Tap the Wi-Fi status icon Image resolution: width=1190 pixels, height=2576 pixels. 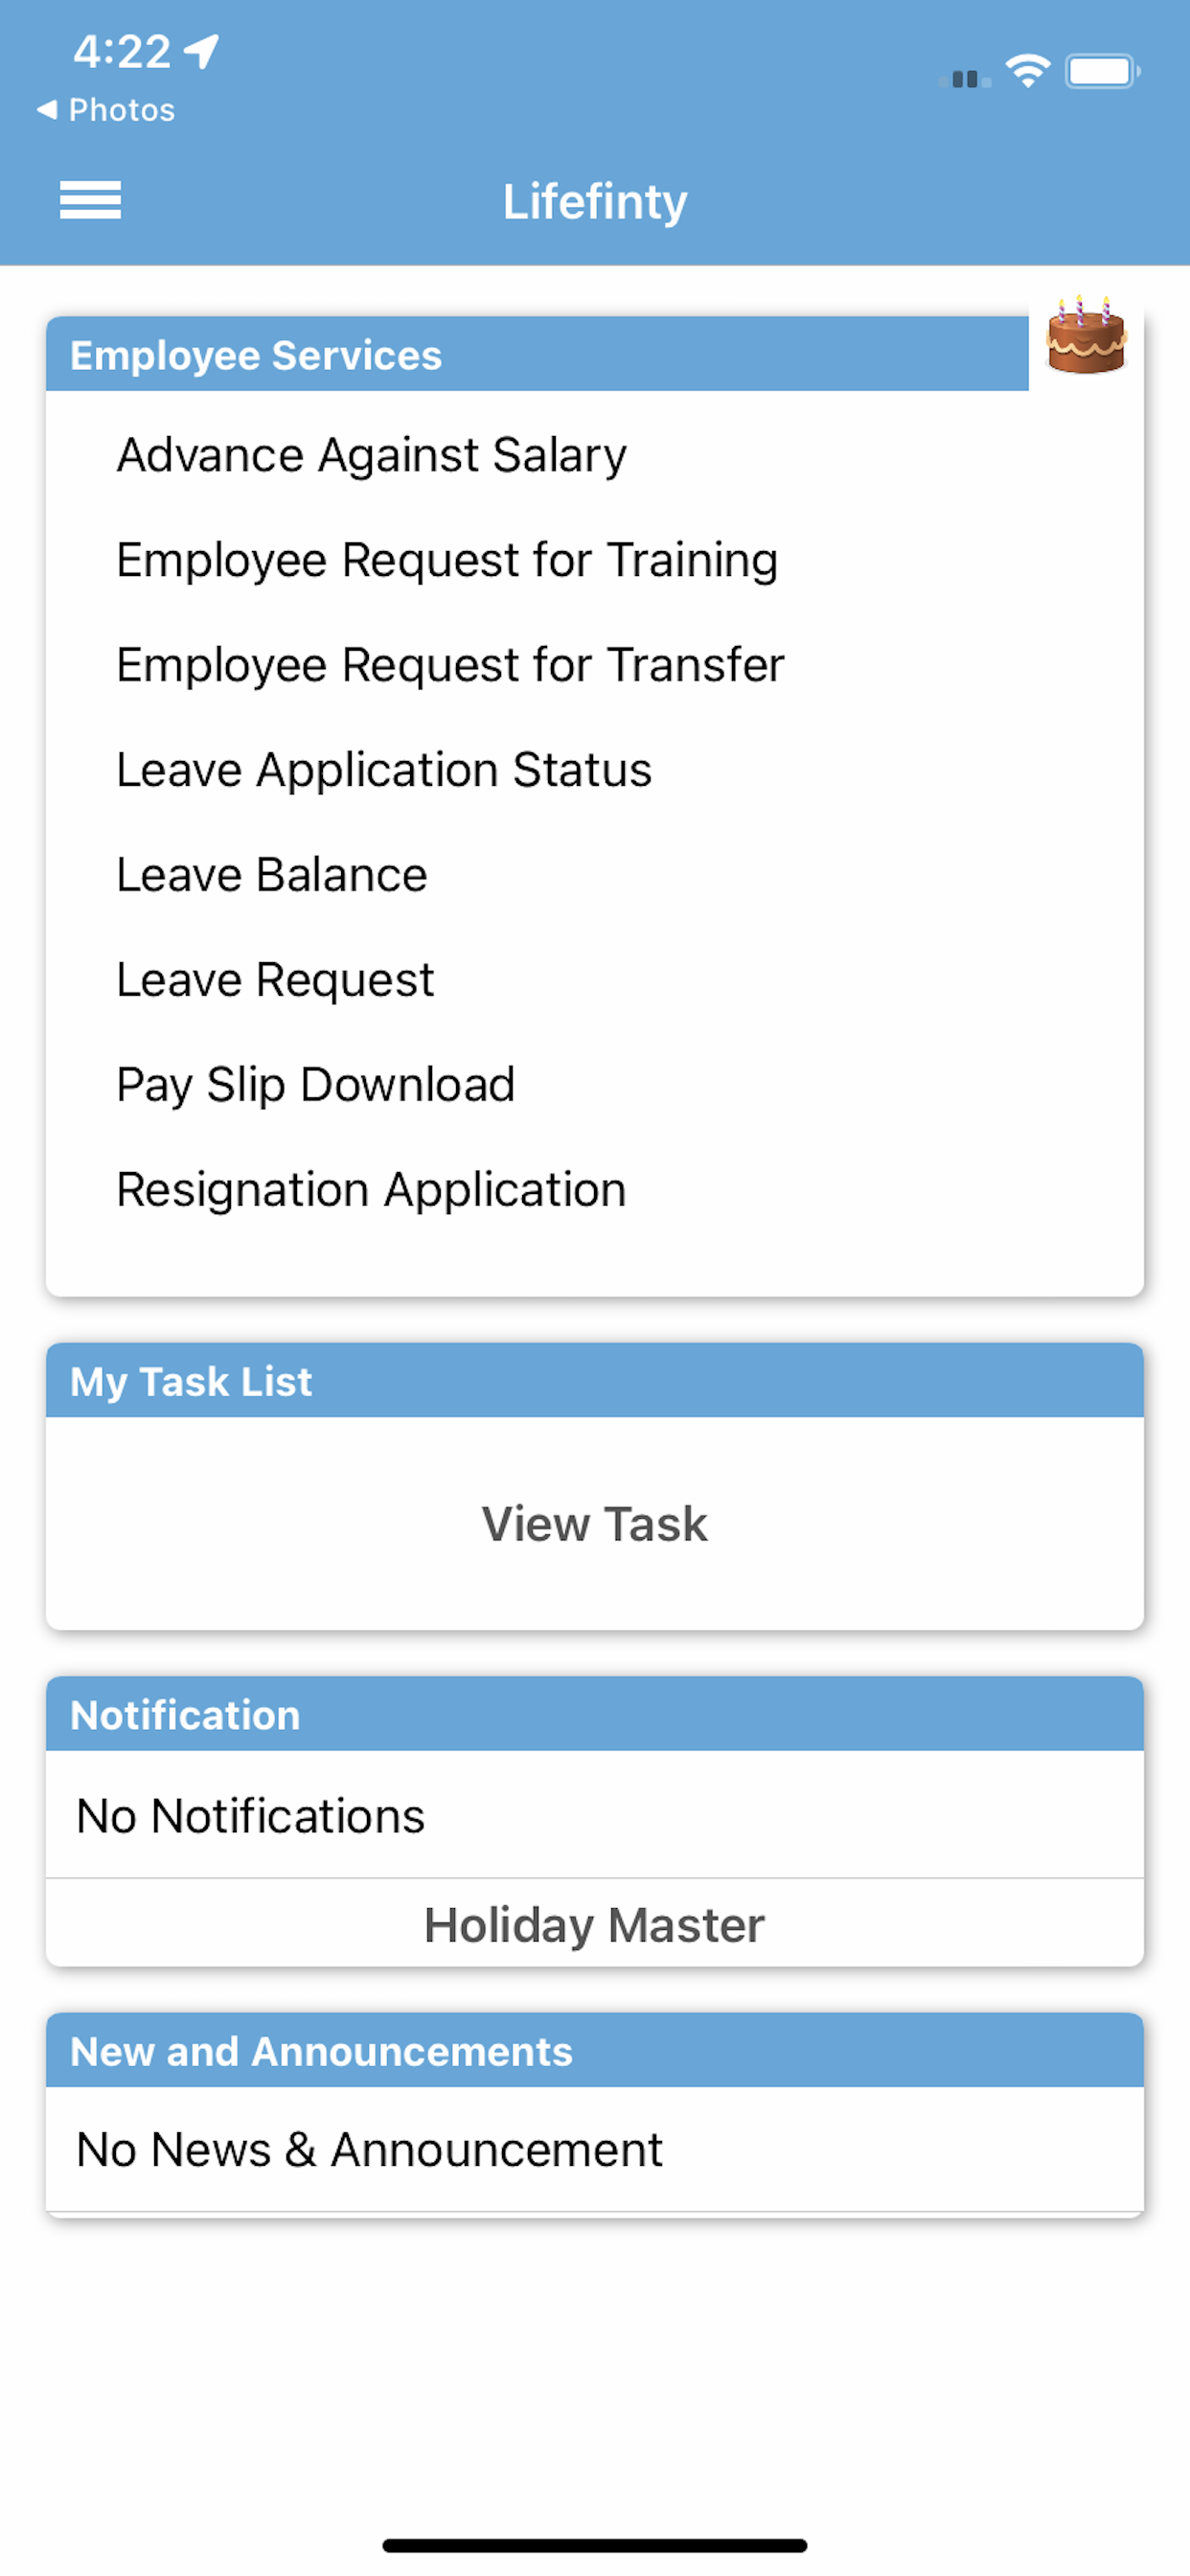tap(1027, 71)
